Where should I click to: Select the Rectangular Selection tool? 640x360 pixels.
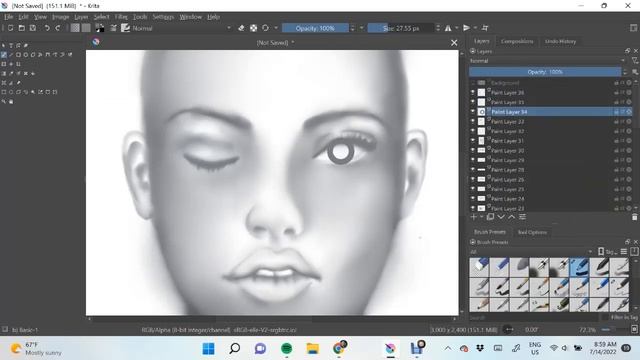pyautogui.click(x=4, y=92)
